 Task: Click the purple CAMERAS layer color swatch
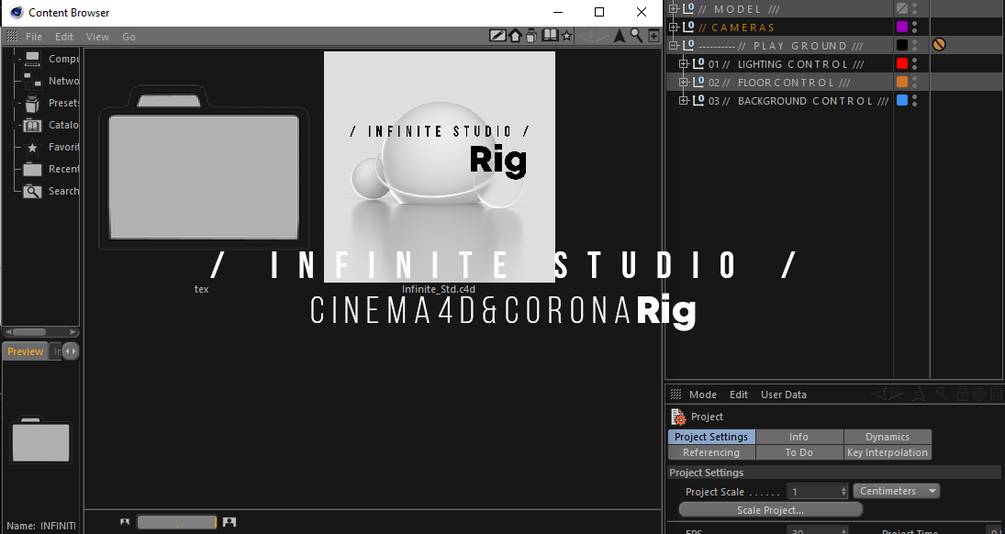click(902, 27)
